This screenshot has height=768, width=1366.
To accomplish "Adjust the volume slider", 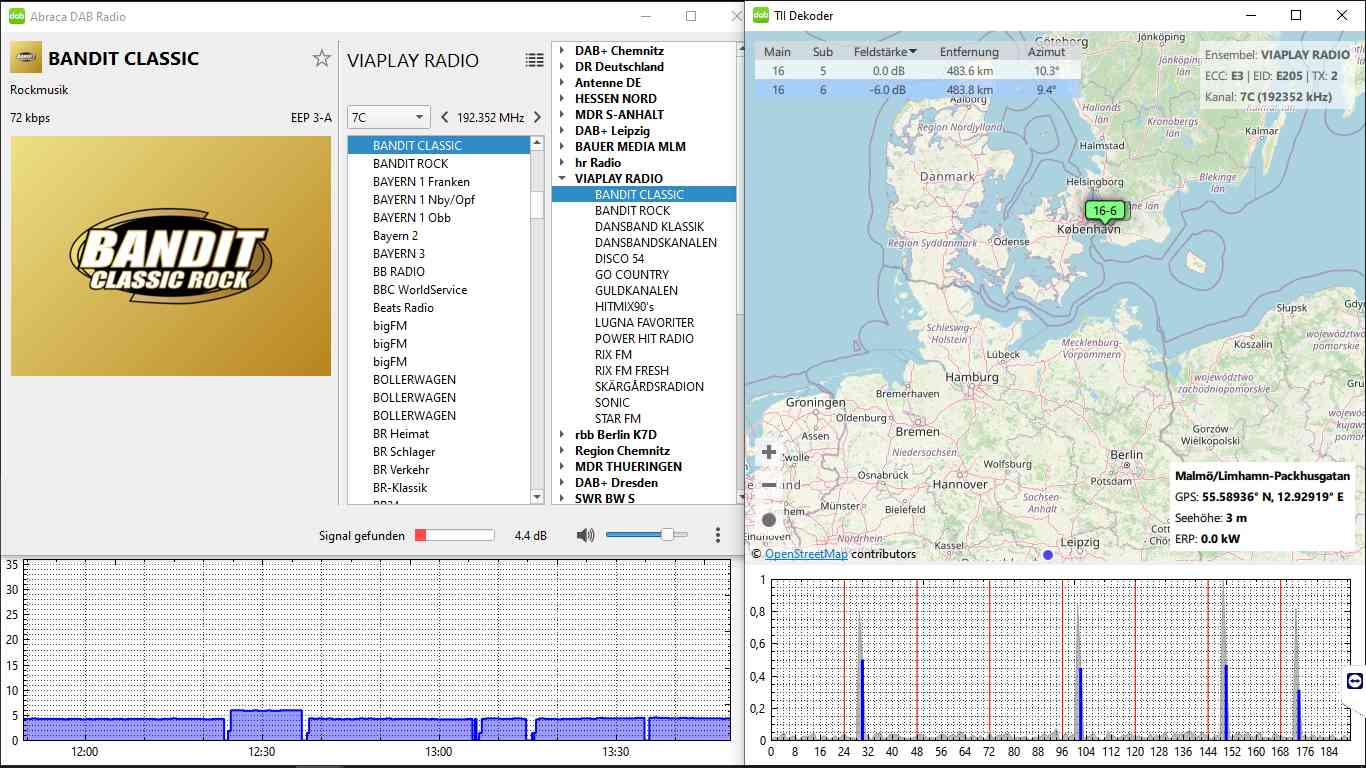I will click(x=667, y=536).
